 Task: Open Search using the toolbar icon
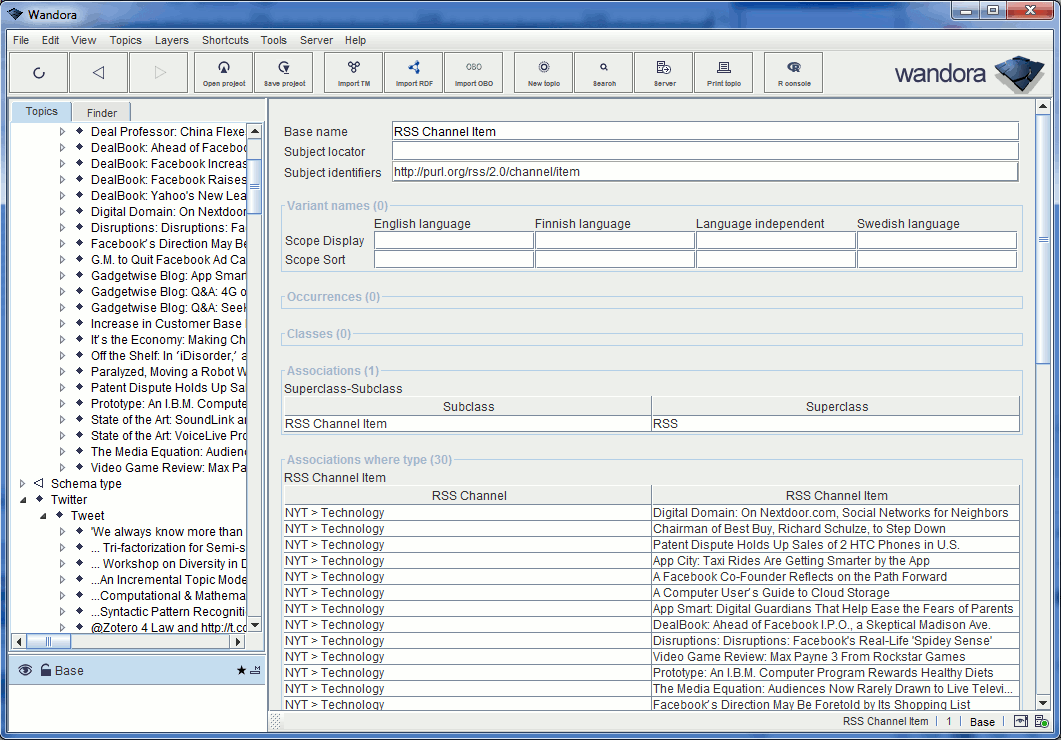click(603, 72)
